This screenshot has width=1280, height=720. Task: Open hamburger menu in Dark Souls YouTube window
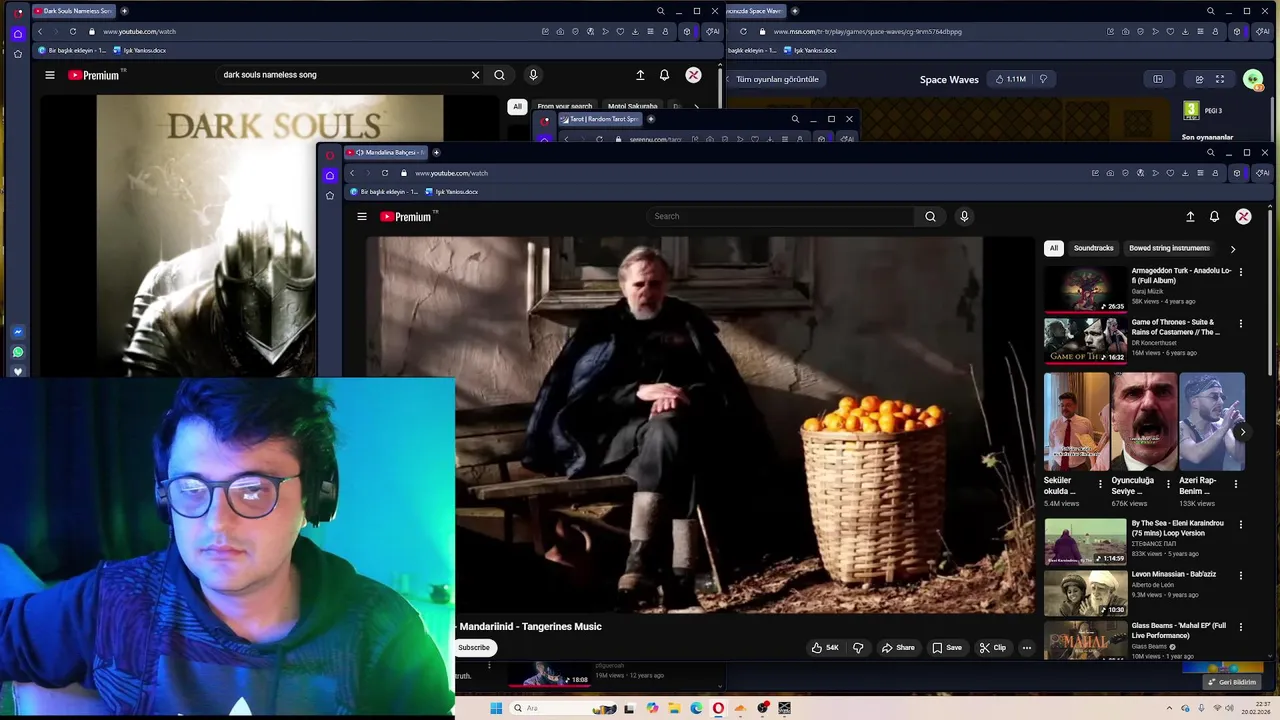coord(50,75)
